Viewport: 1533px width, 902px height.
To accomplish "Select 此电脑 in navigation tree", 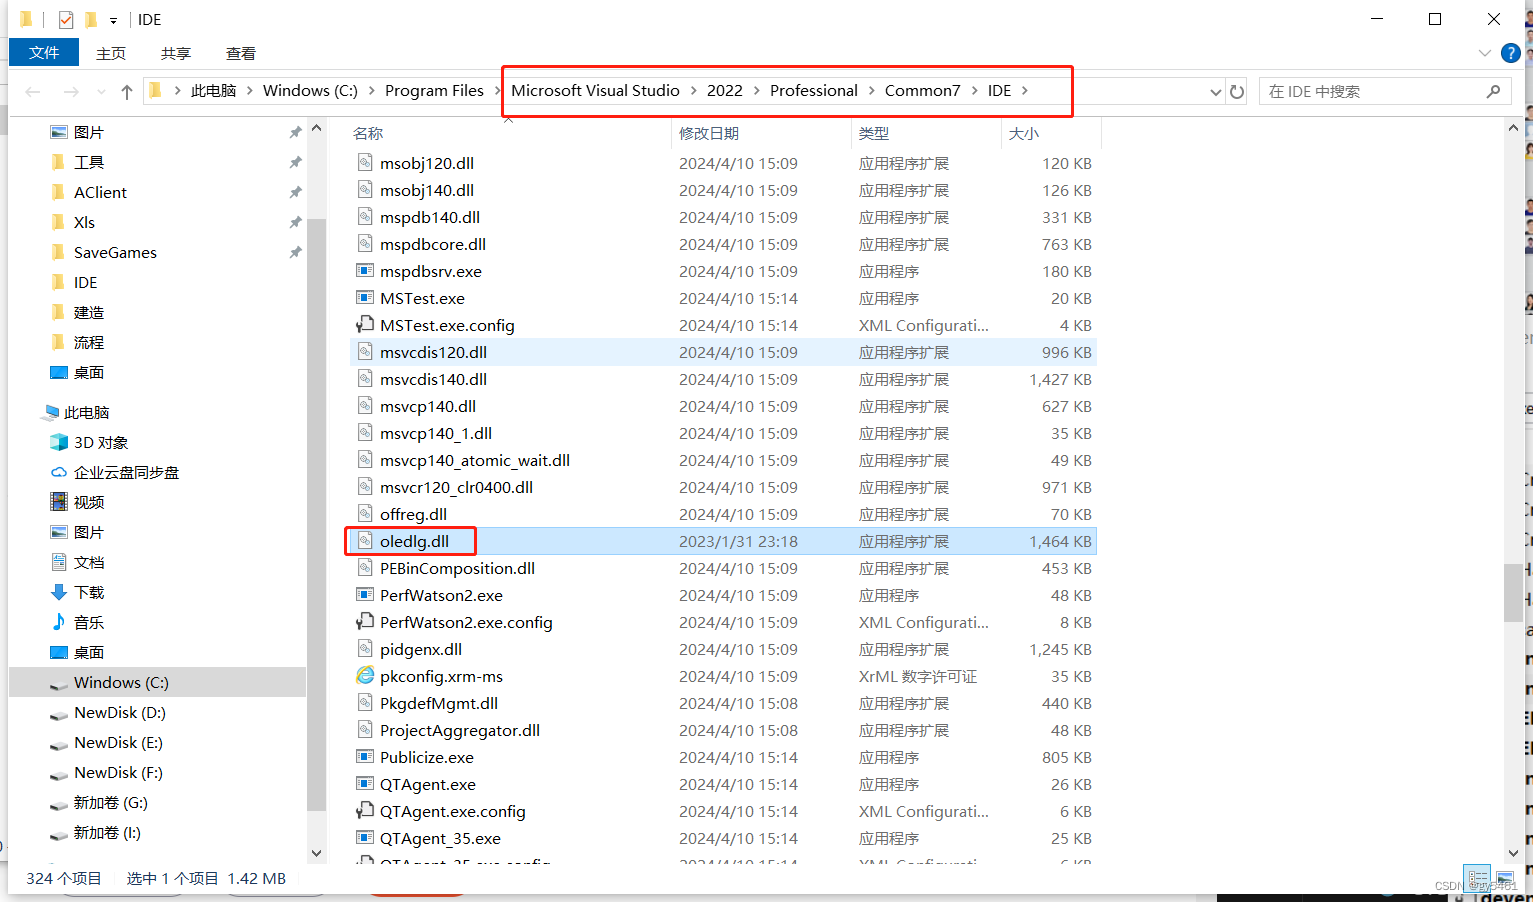I will pyautogui.click(x=86, y=412).
